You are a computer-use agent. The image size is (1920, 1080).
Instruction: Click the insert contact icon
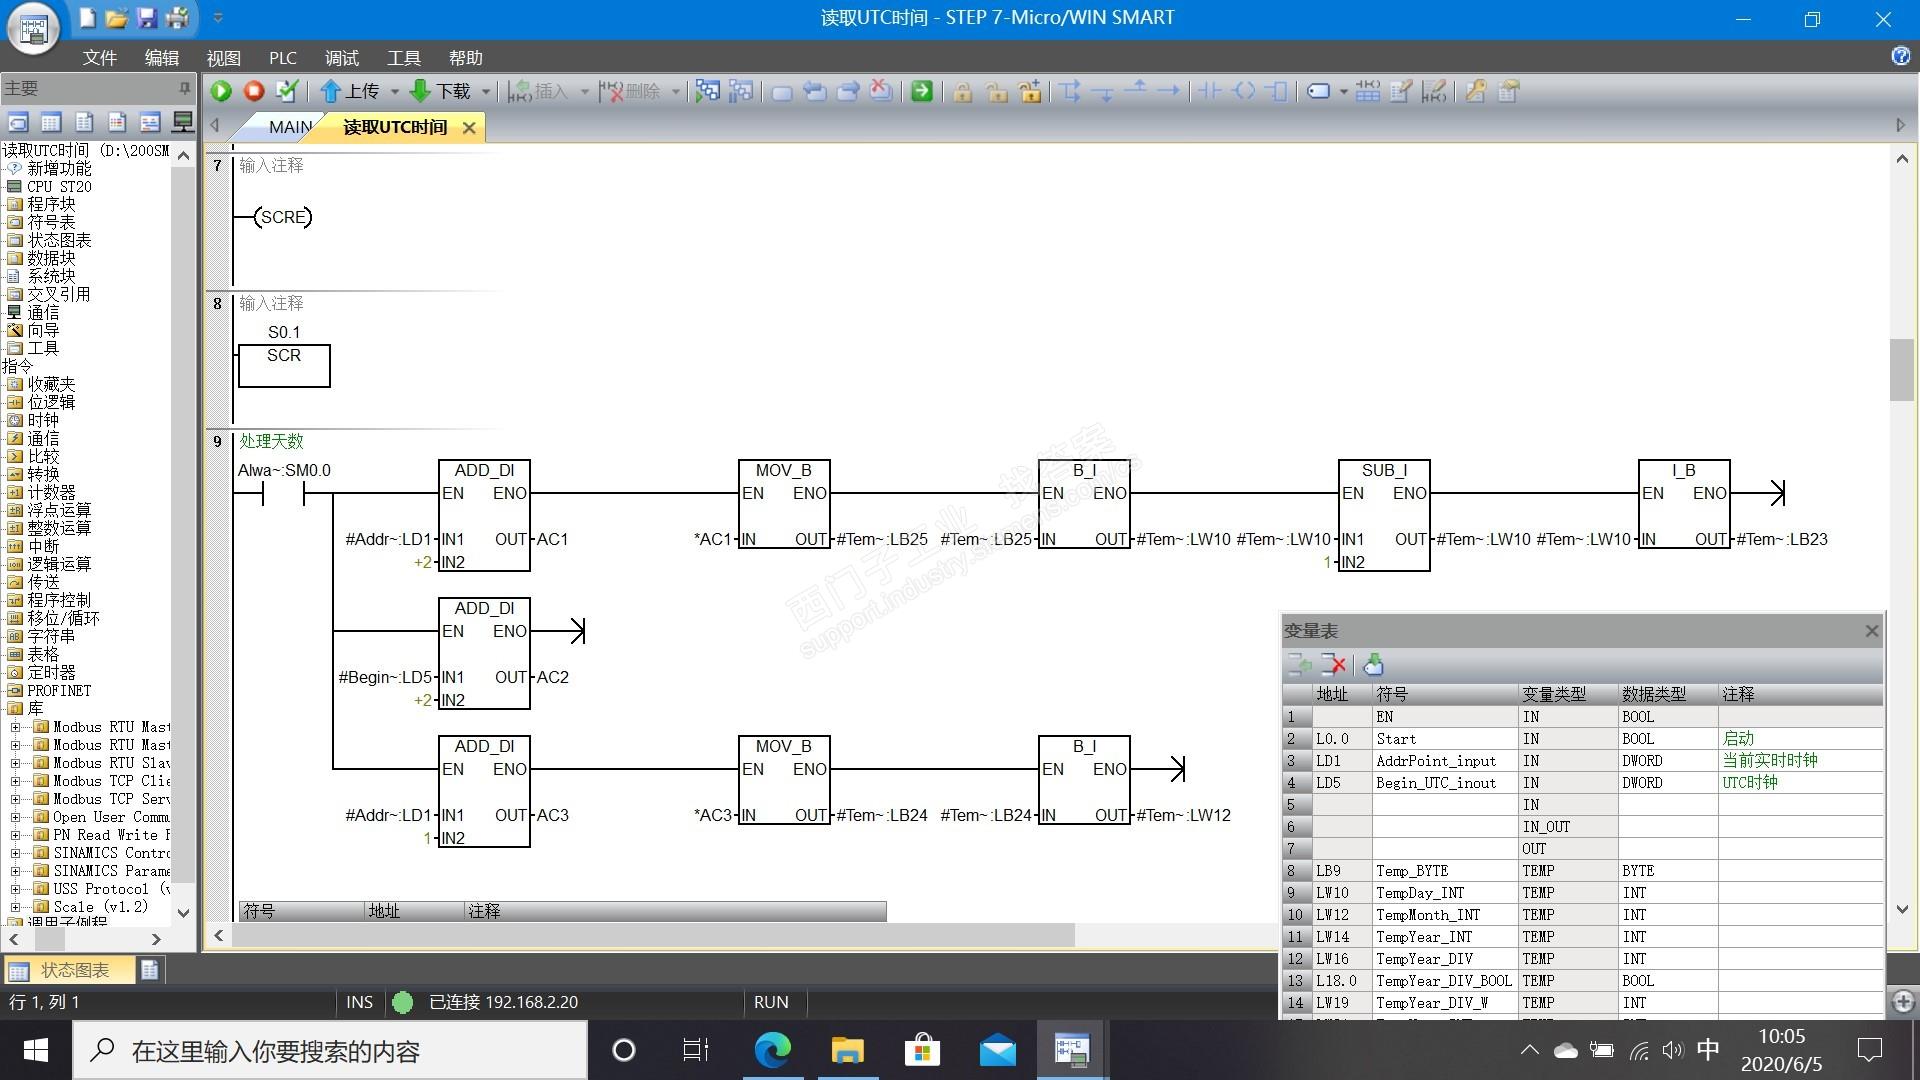pos(1210,91)
